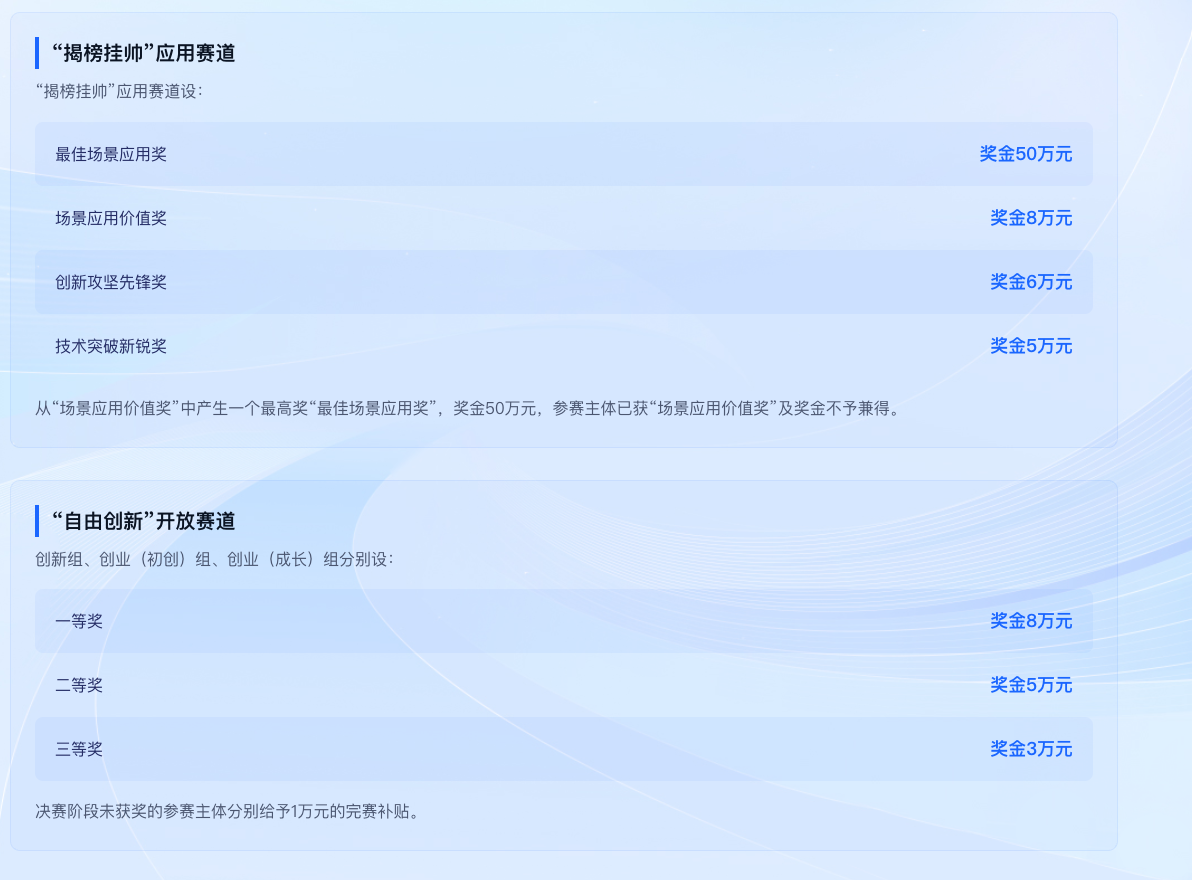The width and height of the screenshot is (1192, 880).
Task: Click the 奖金3万元 amount
Action: click(x=1031, y=749)
